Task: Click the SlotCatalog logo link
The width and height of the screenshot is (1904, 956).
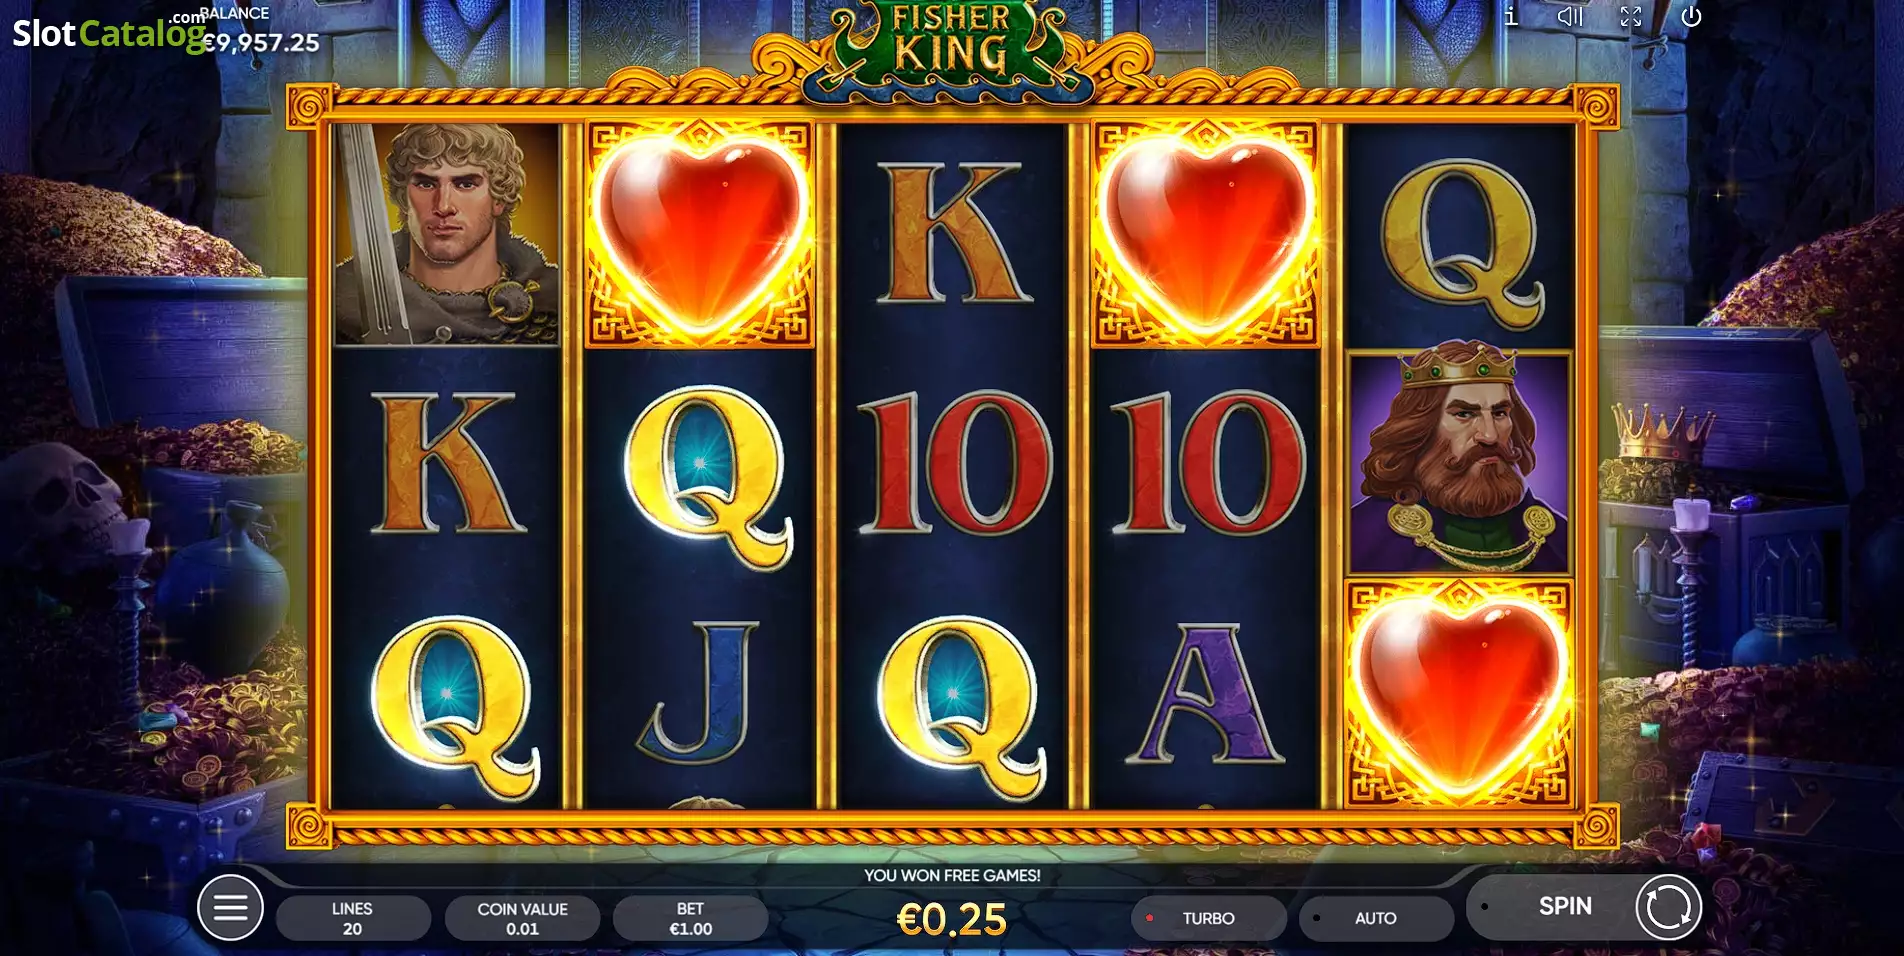Action: tap(110, 32)
